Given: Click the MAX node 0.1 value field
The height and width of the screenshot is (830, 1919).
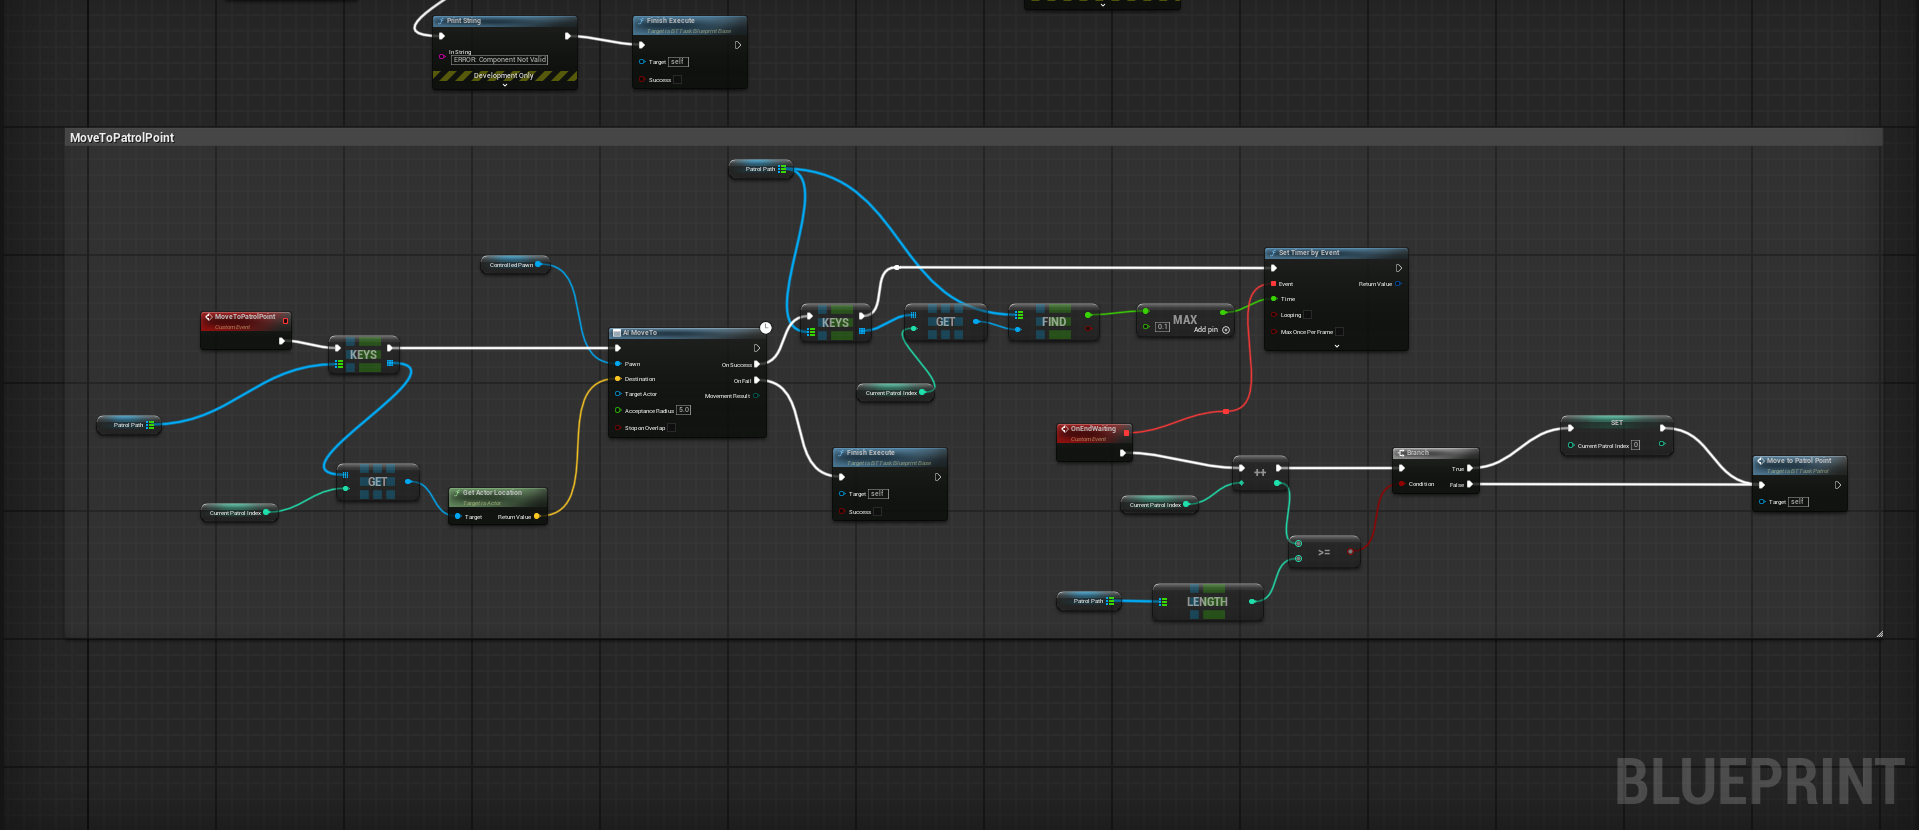Looking at the screenshot, I should coord(1162,327).
